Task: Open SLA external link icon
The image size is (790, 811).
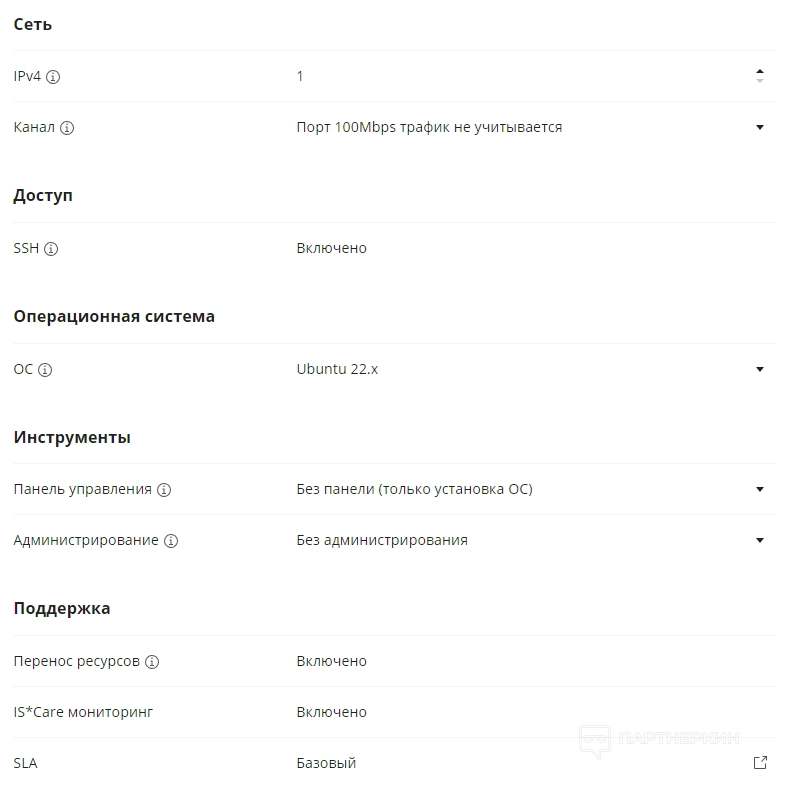Action: click(x=760, y=763)
